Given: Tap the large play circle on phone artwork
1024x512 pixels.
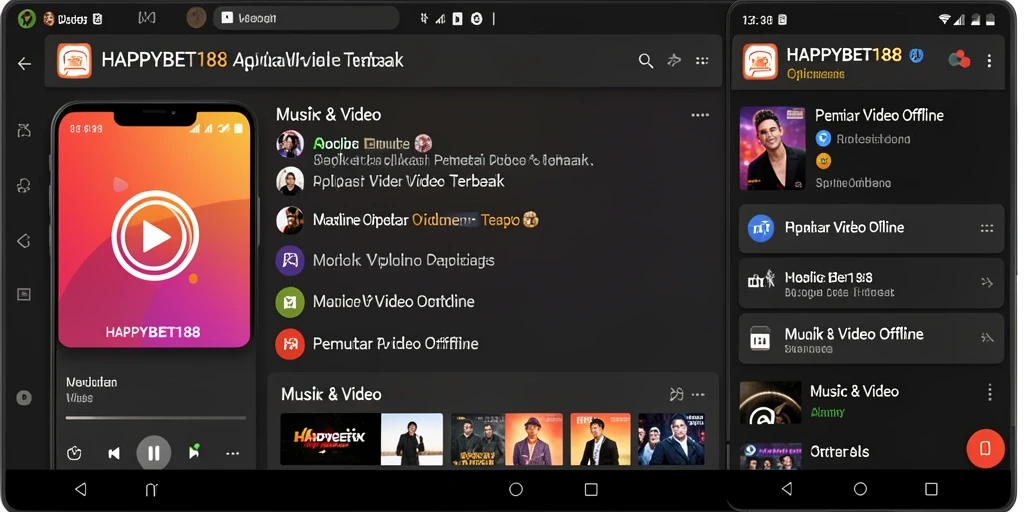Looking at the screenshot, I should [x=155, y=236].
